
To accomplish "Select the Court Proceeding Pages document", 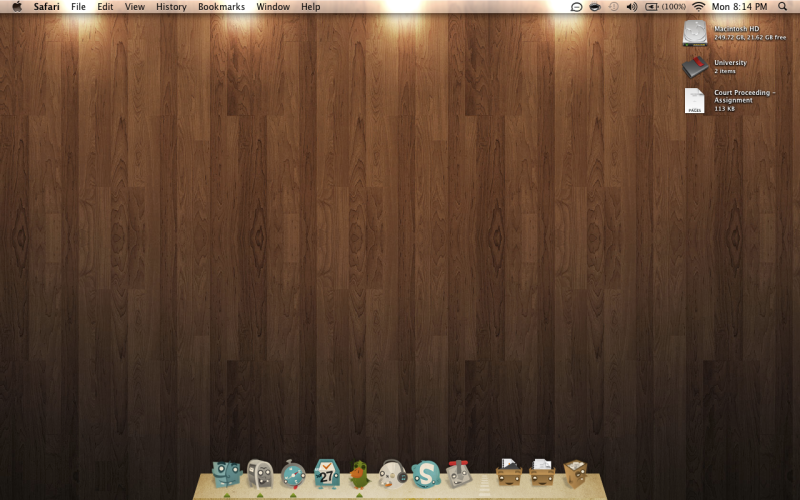I will [x=695, y=100].
